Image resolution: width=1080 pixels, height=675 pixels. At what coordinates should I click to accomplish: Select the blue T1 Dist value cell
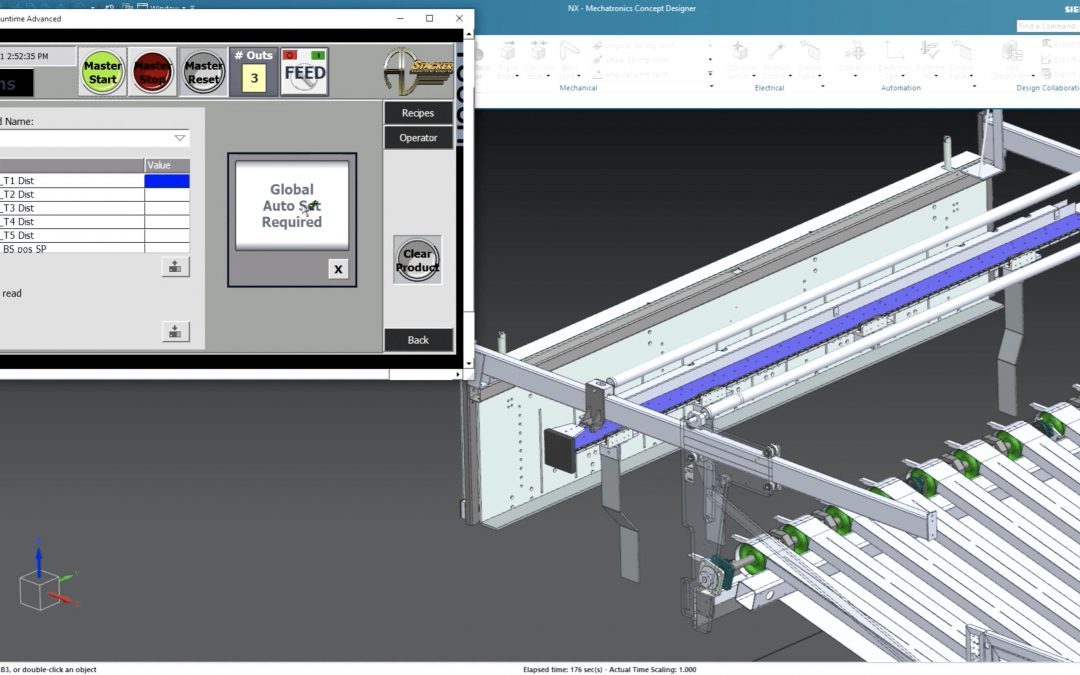pyautogui.click(x=167, y=180)
